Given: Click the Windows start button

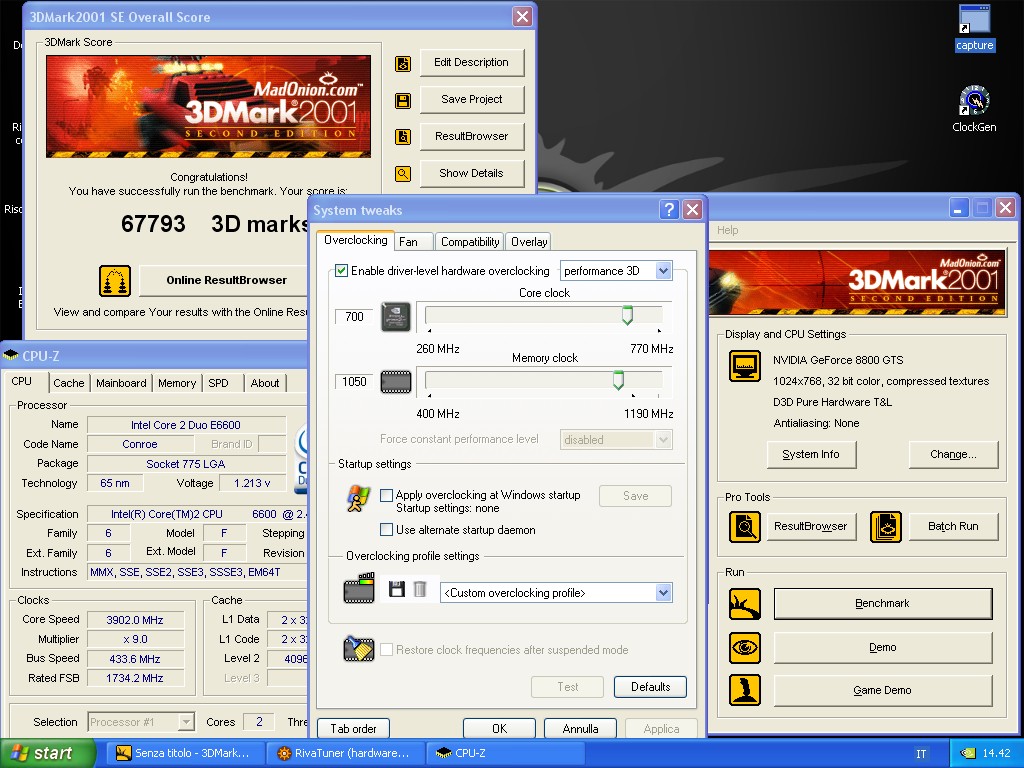Looking at the screenshot, I should [48, 753].
